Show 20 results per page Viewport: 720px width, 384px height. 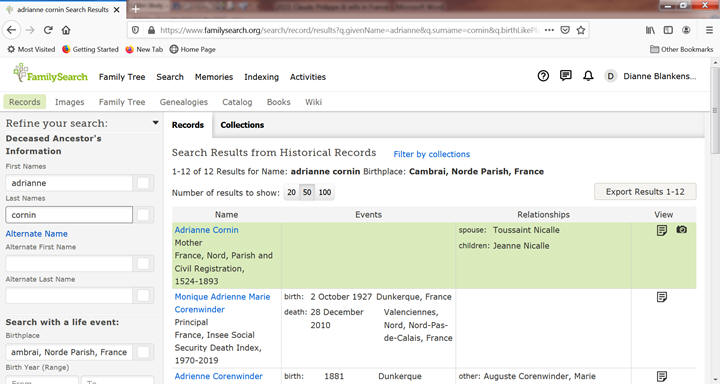click(x=292, y=192)
